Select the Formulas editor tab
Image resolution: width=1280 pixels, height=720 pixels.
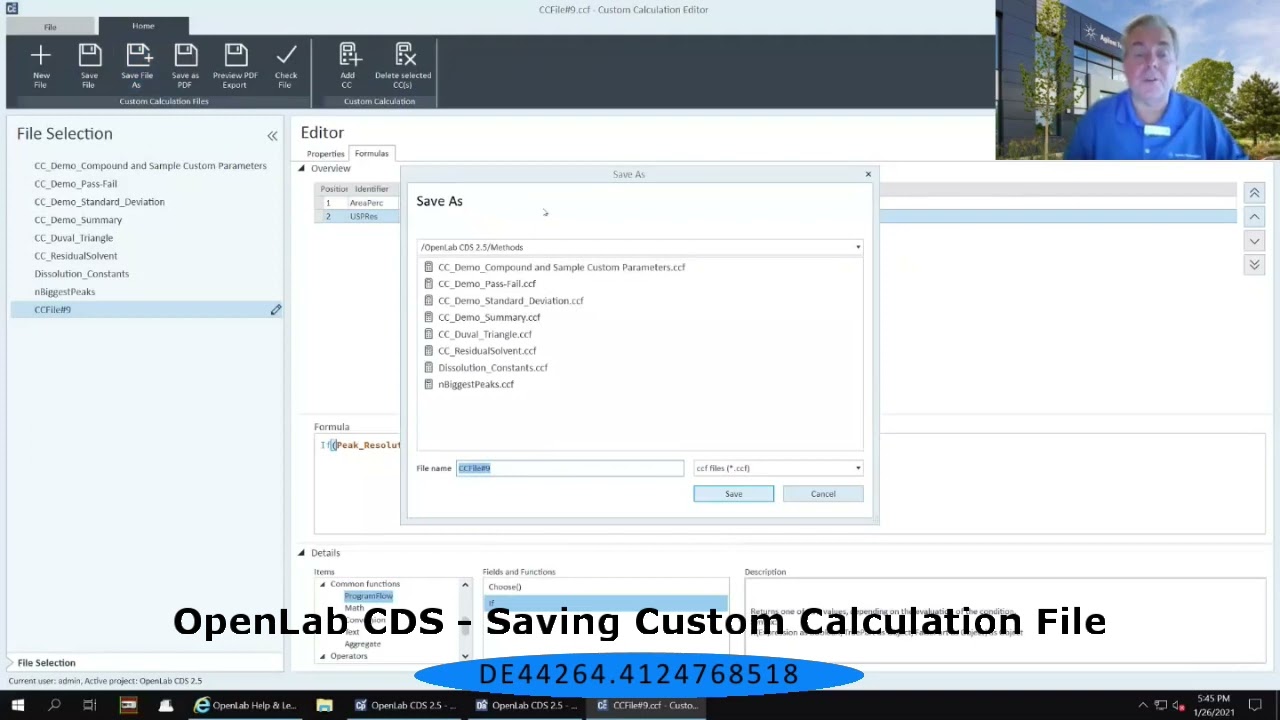371,154
